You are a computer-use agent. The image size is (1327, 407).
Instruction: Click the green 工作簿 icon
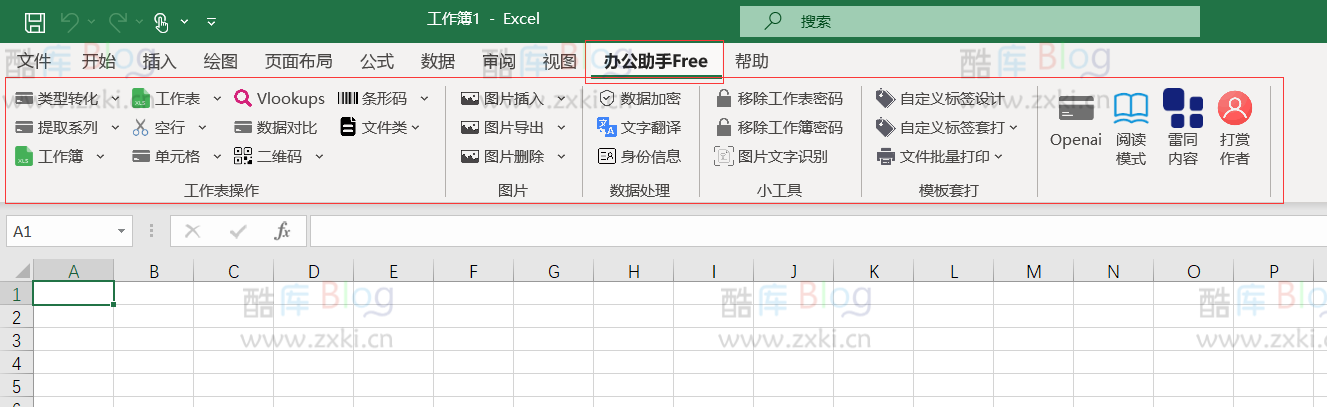[x=24, y=156]
